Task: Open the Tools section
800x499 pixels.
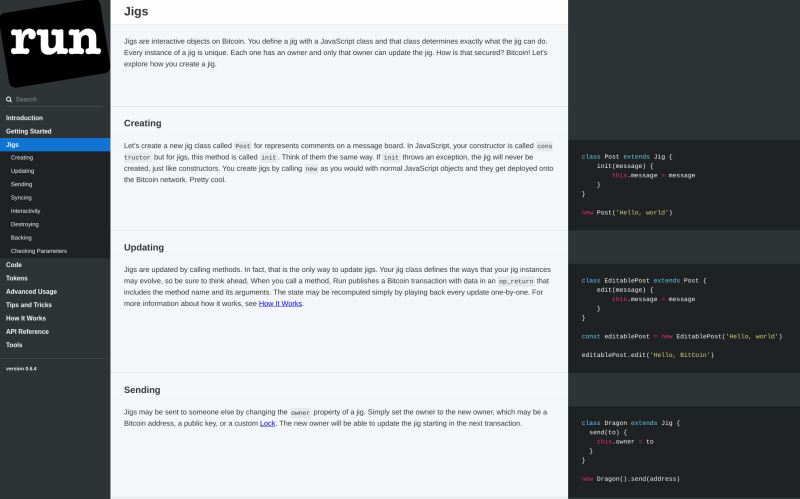Action: [14, 345]
